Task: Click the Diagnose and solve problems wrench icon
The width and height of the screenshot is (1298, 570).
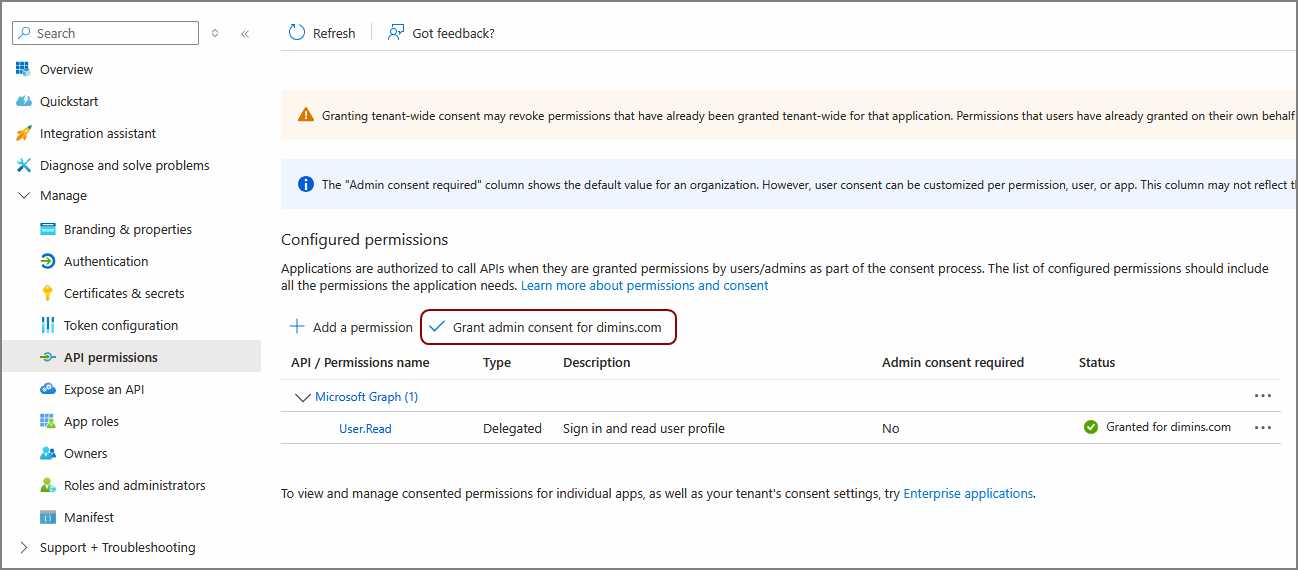Action: click(x=23, y=165)
